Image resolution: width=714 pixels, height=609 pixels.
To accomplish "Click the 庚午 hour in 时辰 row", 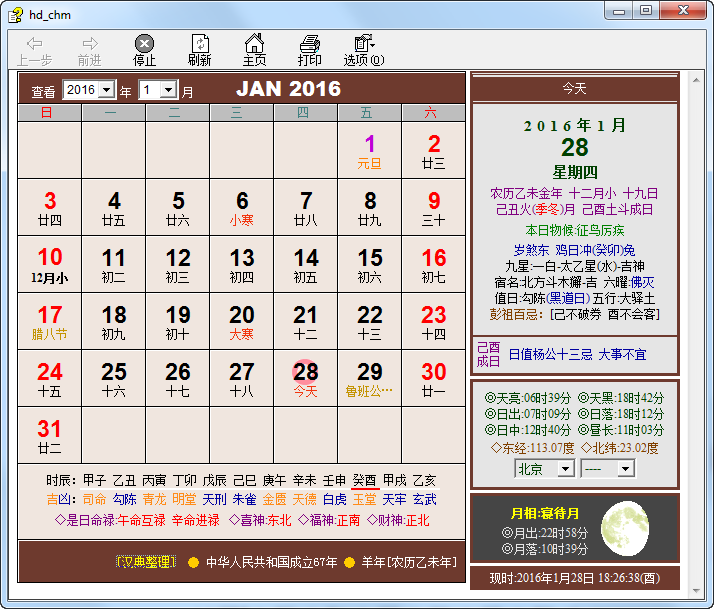I will tap(275, 480).
